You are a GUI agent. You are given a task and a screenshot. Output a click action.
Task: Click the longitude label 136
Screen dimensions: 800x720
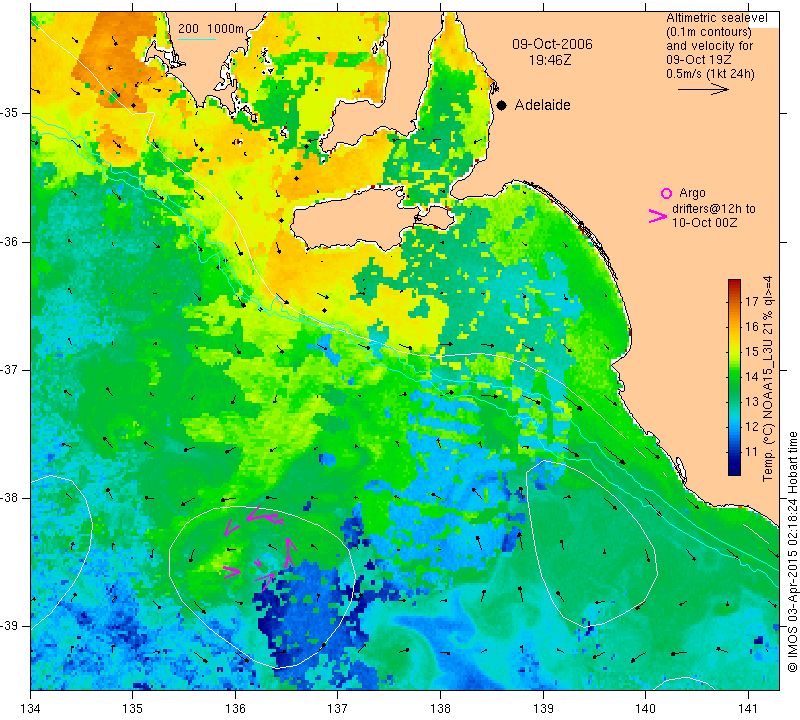click(x=235, y=708)
